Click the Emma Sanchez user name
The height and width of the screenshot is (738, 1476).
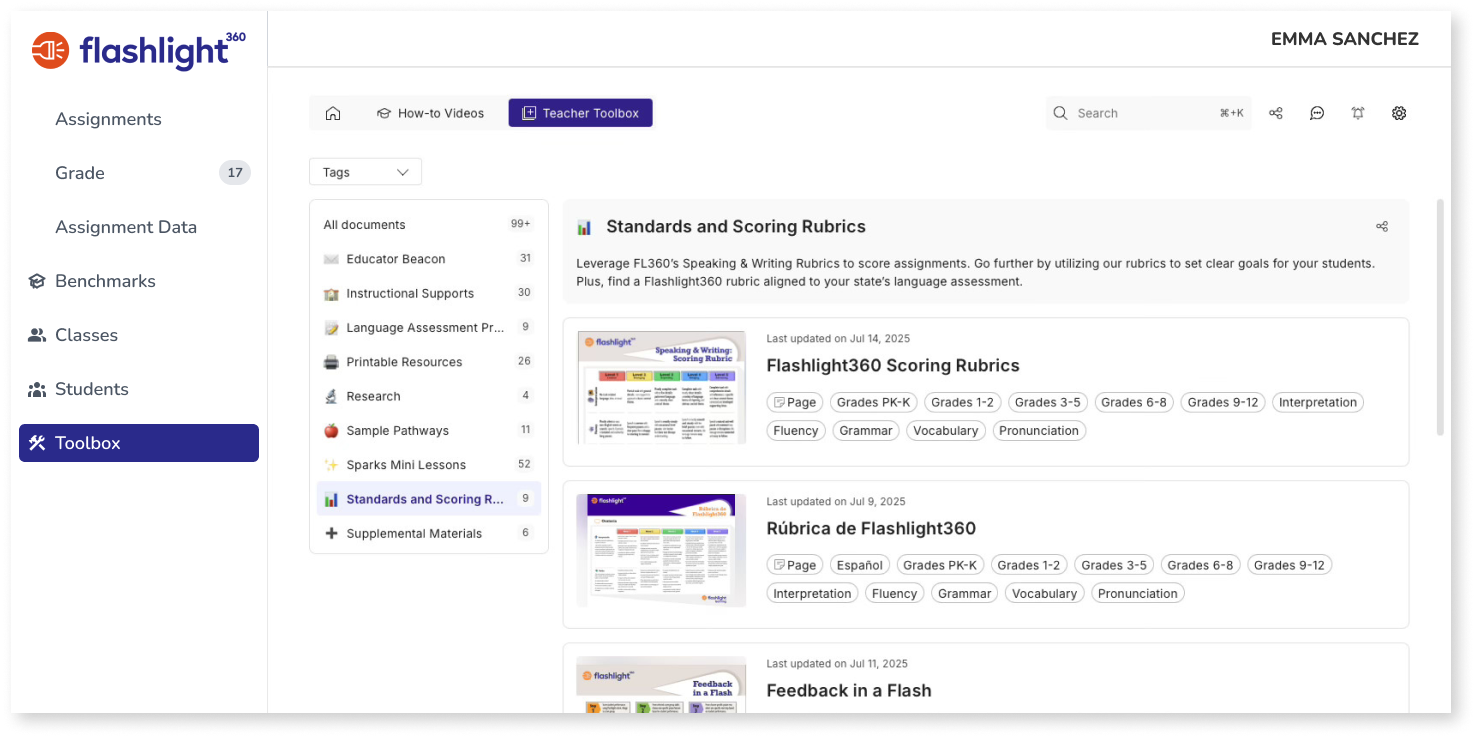(x=1345, y=39)
